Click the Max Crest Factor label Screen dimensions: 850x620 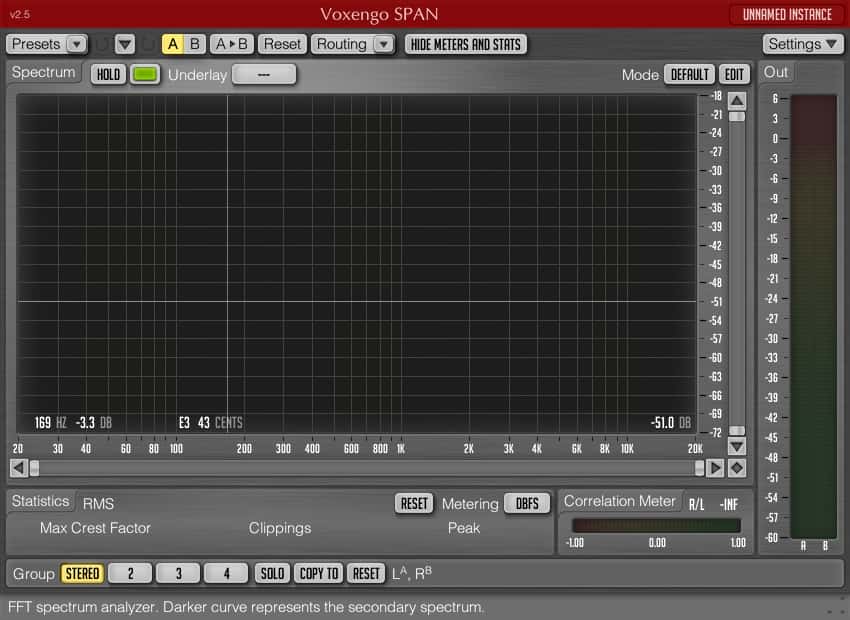point(95,528)
